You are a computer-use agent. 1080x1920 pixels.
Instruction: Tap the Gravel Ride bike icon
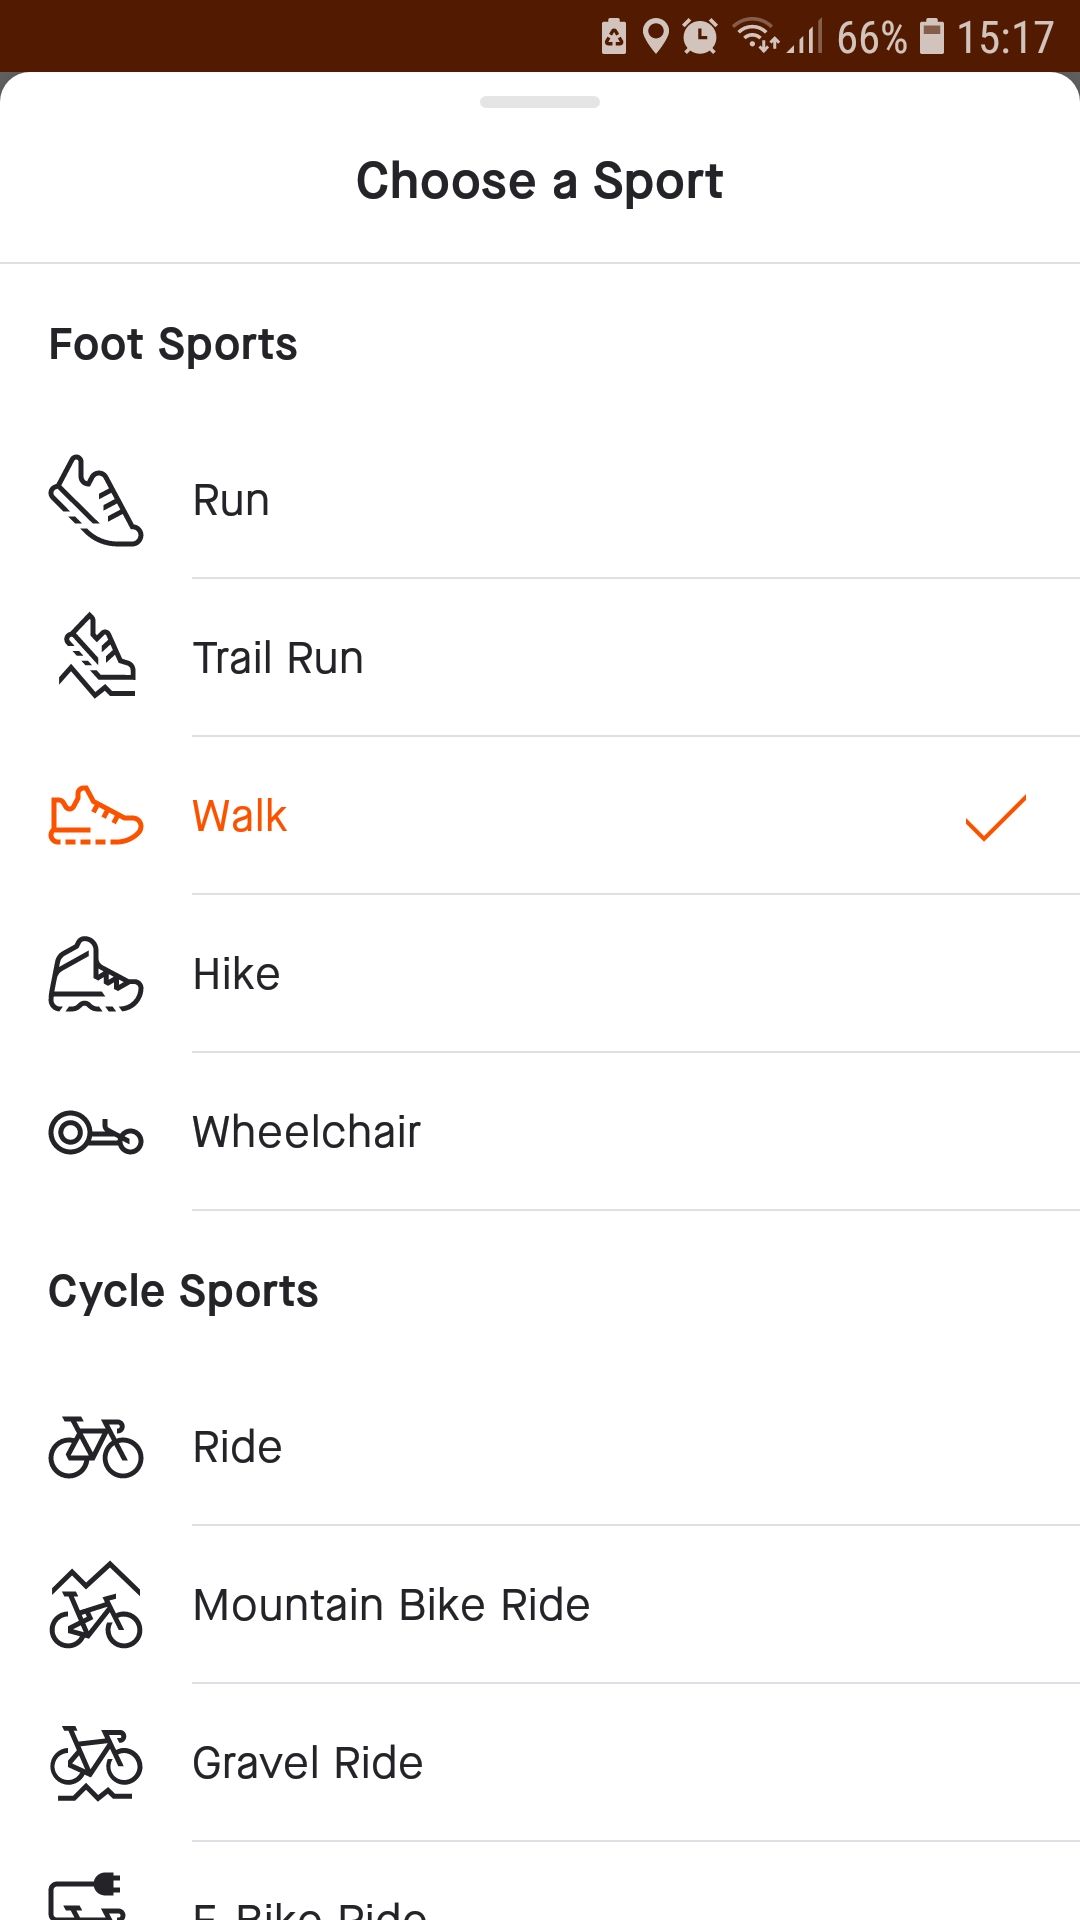[96, 1763]
